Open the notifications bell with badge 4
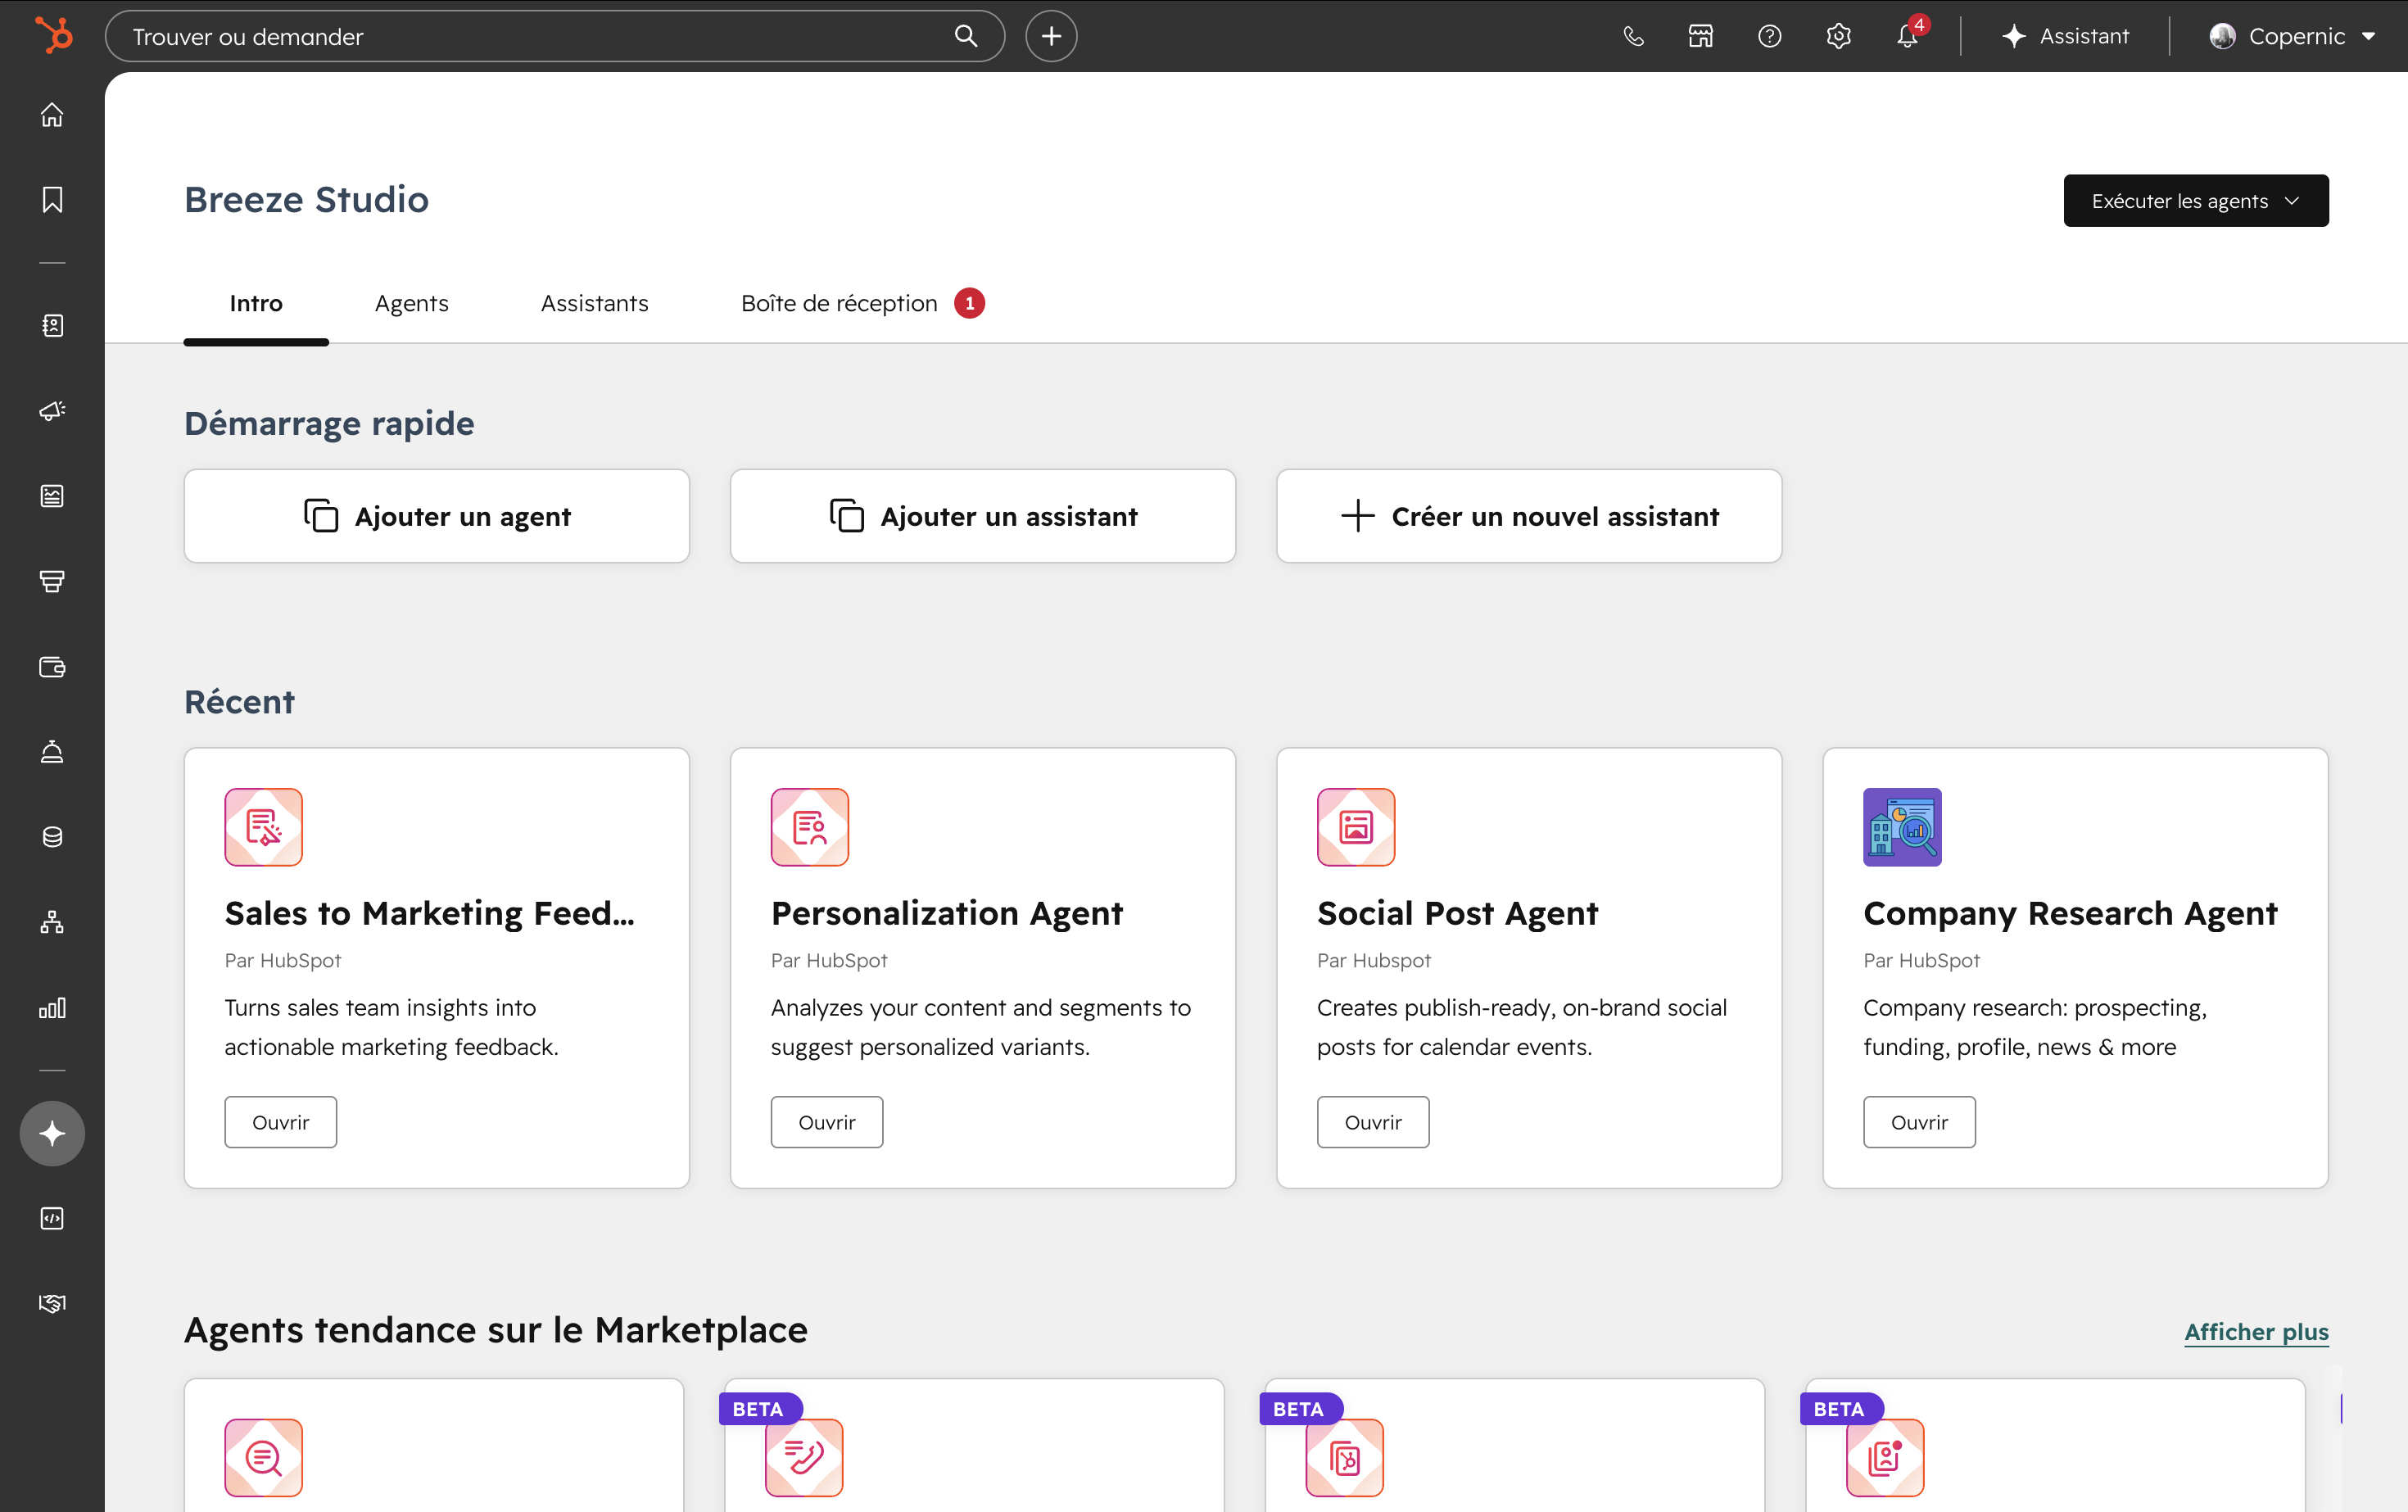This screenshot has height=1512, width=2408. click(x=1908, y=35)
